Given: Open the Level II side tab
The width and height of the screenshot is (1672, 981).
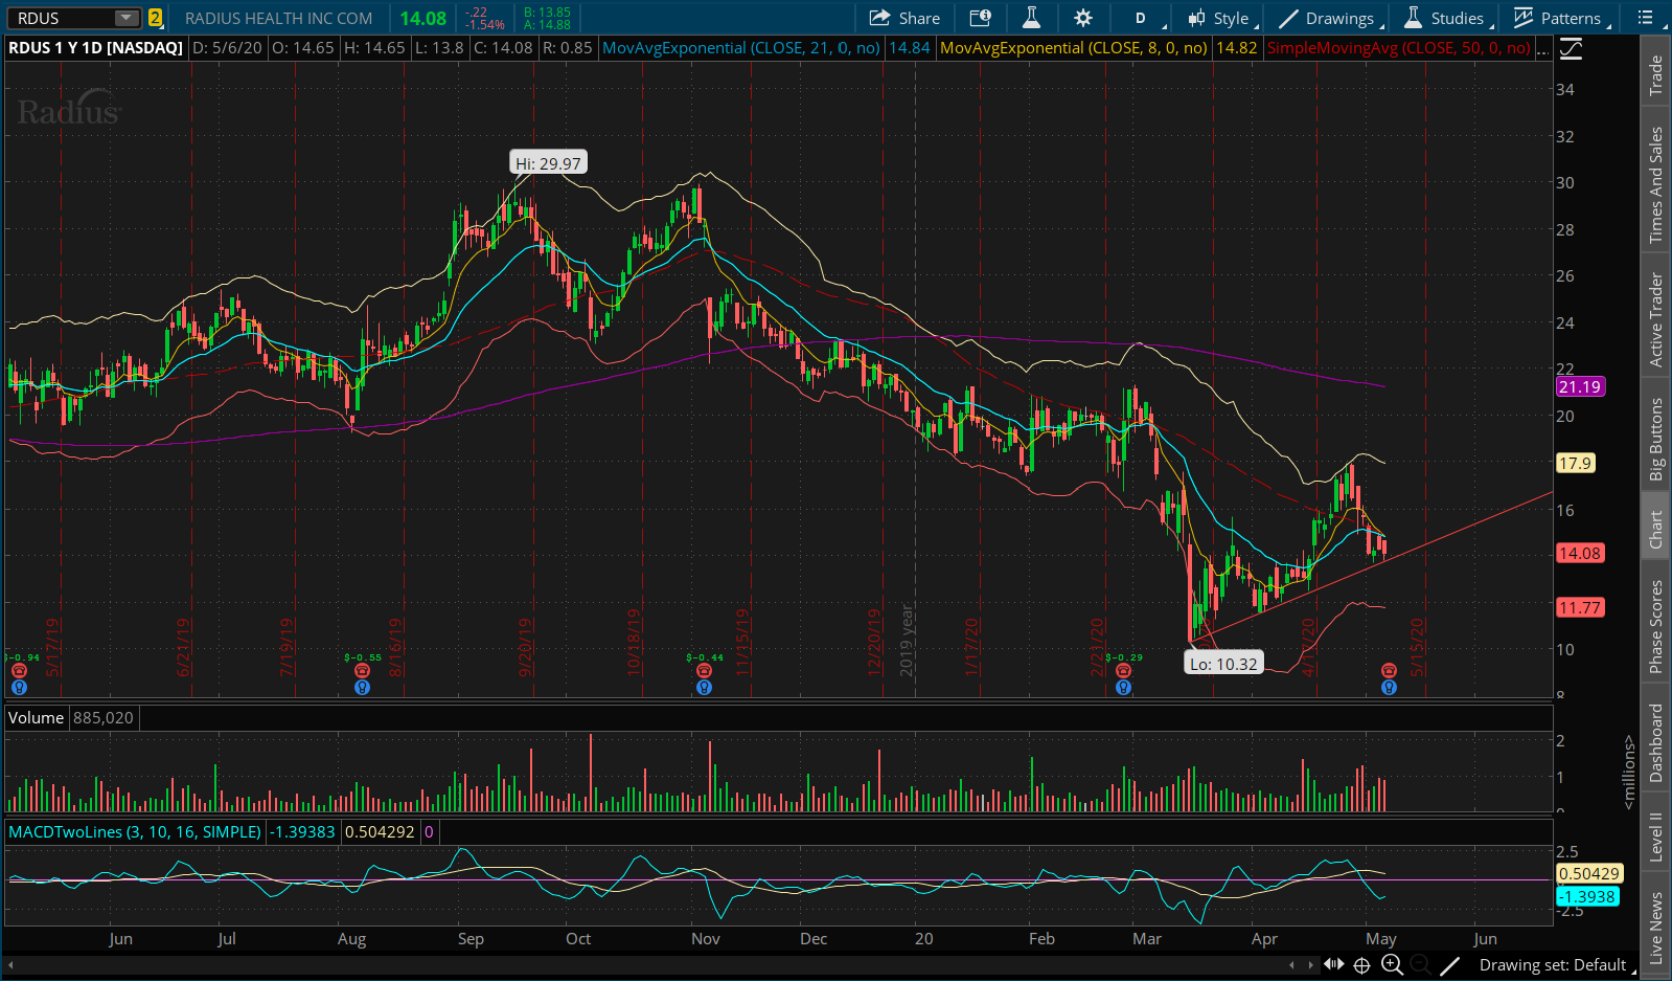Looking at the screenshot, I should (1656, 837).
